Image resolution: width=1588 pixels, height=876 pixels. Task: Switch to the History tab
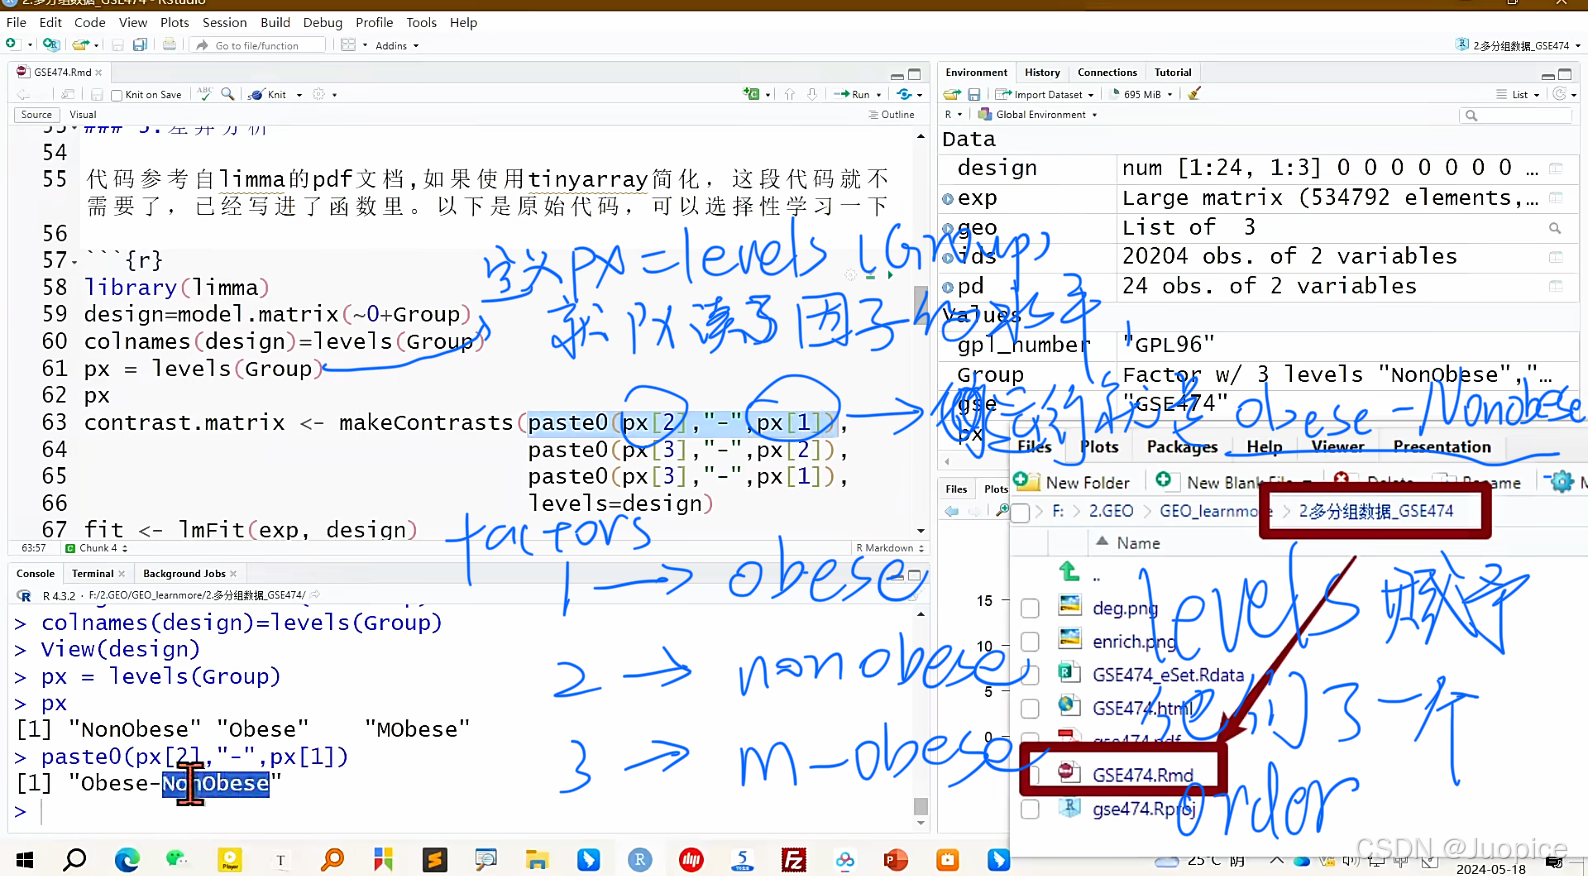point(1042,72)
